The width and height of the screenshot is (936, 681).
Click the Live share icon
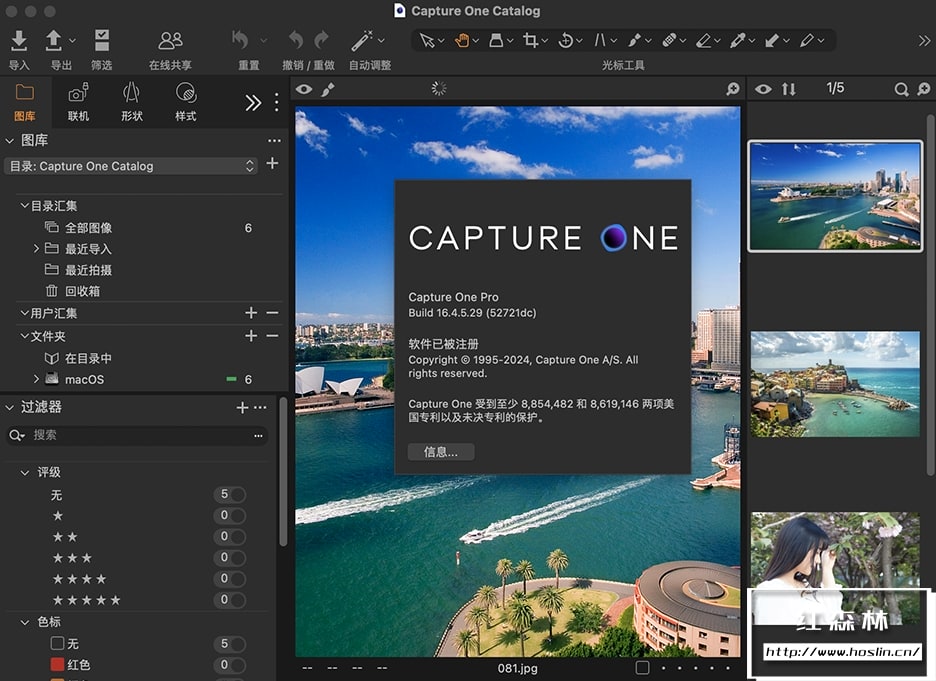pos(170,41)
